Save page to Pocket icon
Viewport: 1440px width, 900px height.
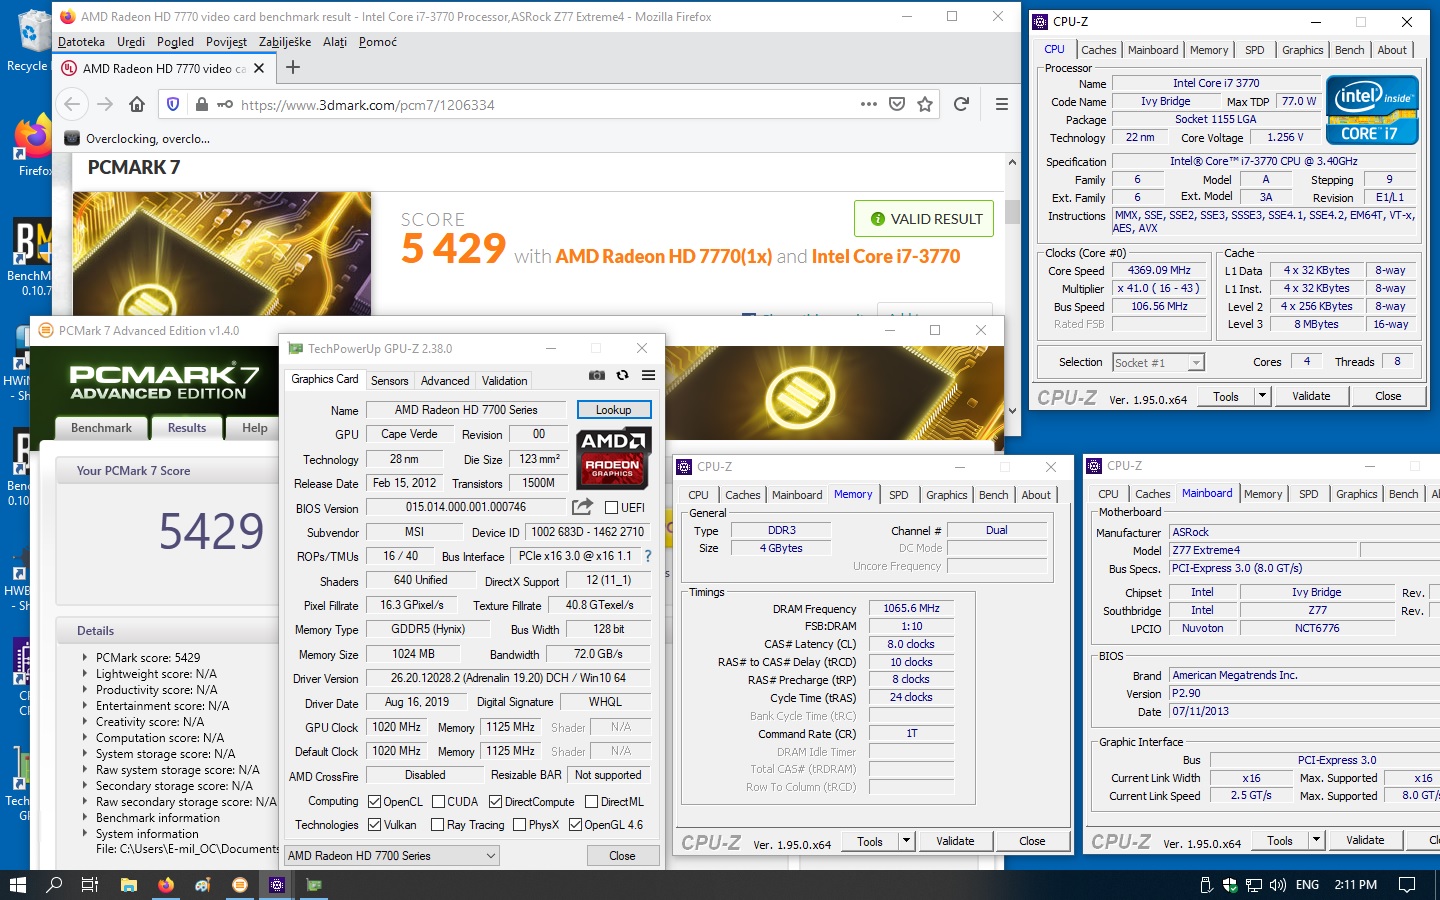click(x=897, y=104)
